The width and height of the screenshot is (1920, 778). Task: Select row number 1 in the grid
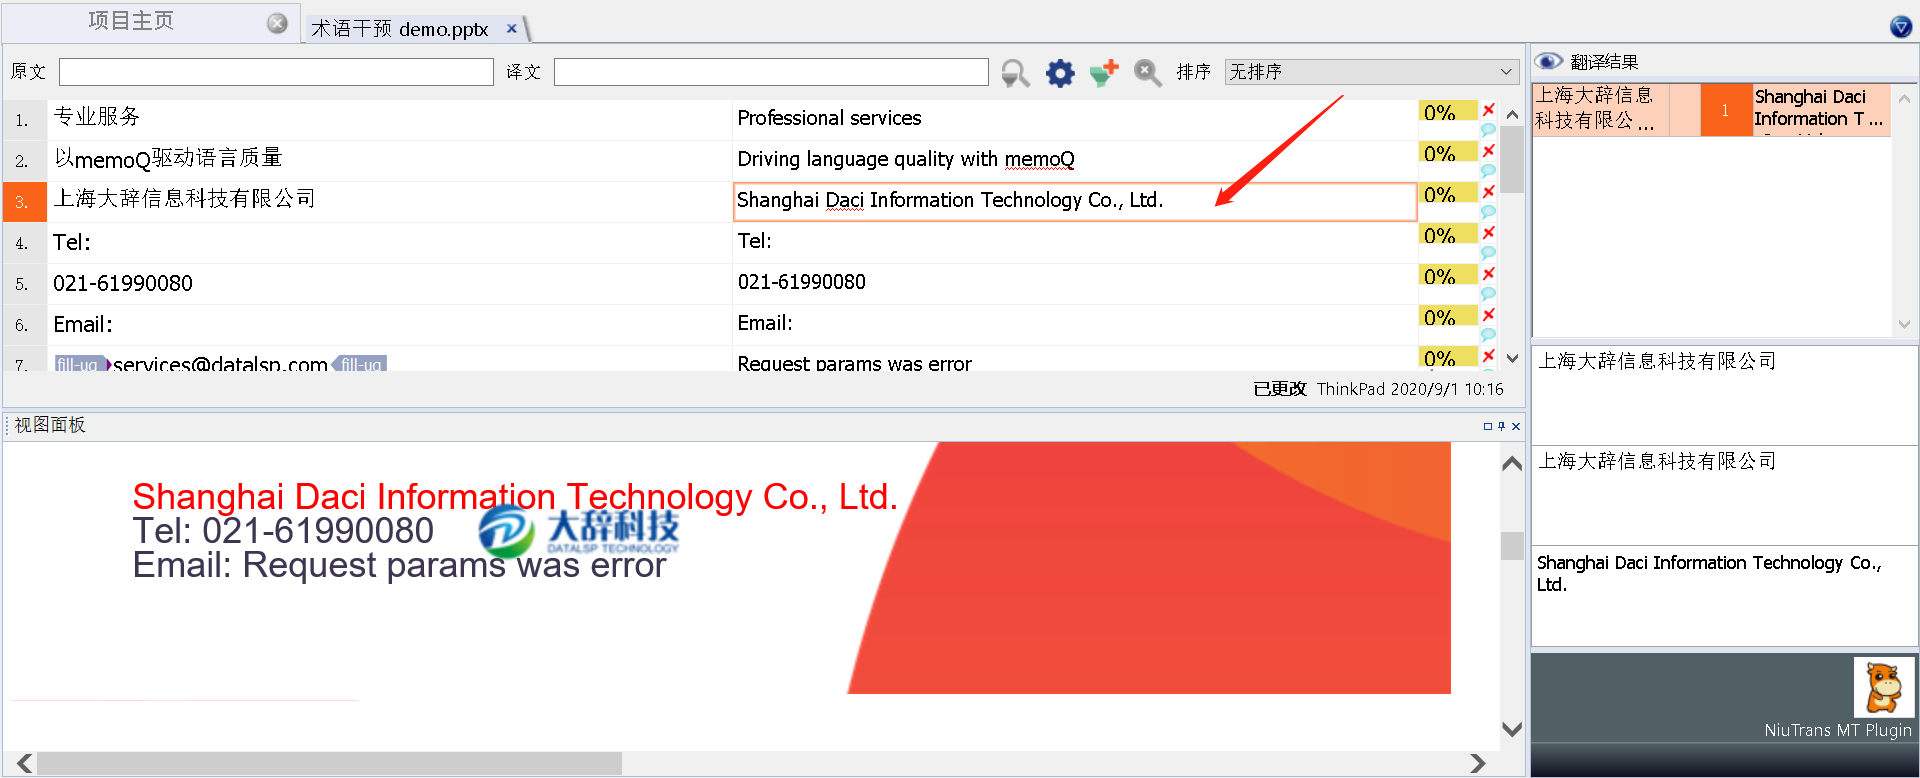[x=25, y=120]
